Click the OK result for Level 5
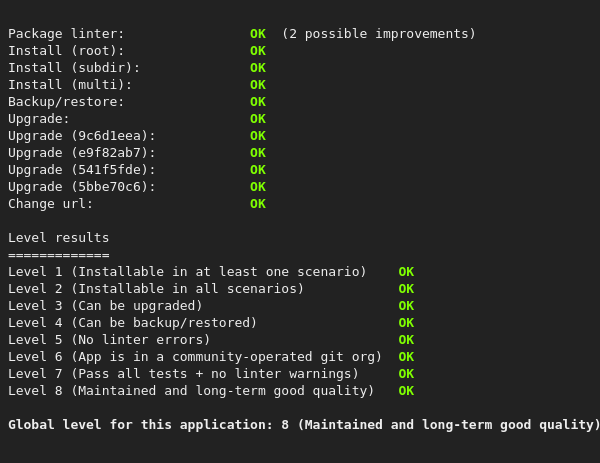 pyautogui.click(x=406, y=340)
